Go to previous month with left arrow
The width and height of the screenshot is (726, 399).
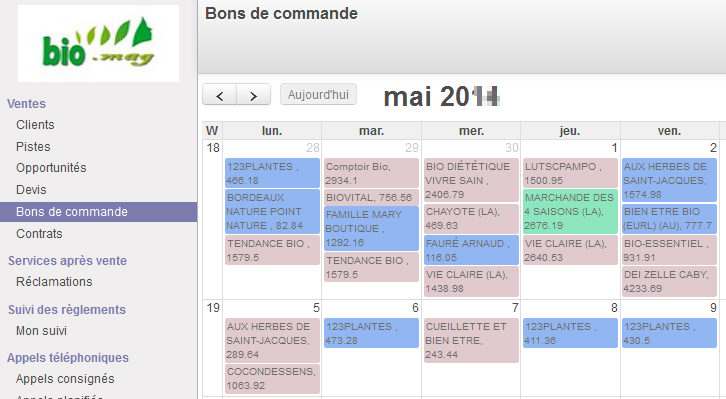(x=219, y=95)
